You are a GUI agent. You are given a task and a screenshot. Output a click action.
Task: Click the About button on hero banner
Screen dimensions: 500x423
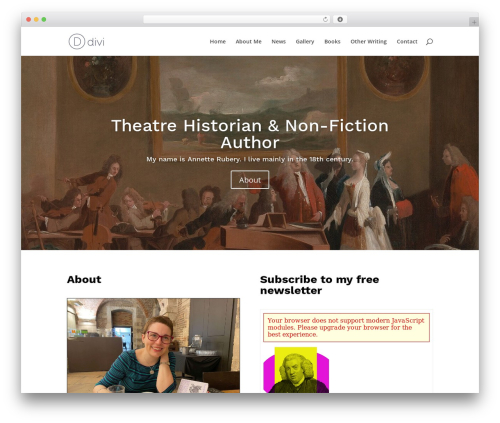tap(250, 180)
